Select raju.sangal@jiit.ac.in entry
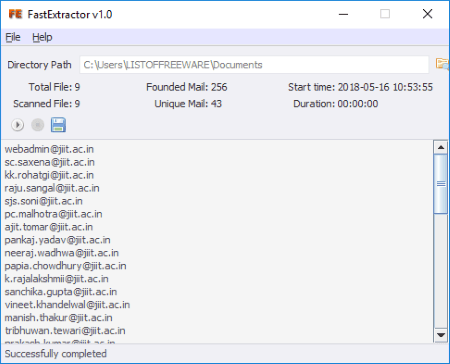Screen dimensions: 450x364 [x=52, y=188]
